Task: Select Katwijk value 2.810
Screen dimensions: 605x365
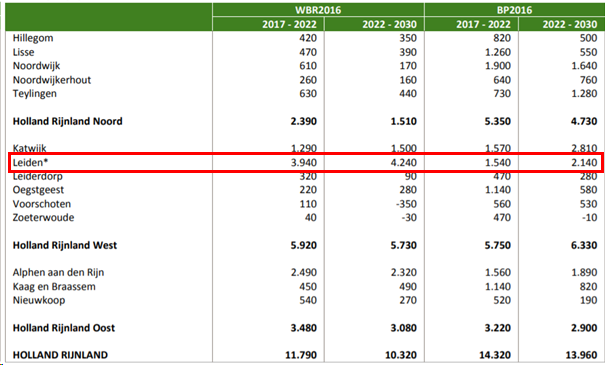Action: click(x=584, y=148)
